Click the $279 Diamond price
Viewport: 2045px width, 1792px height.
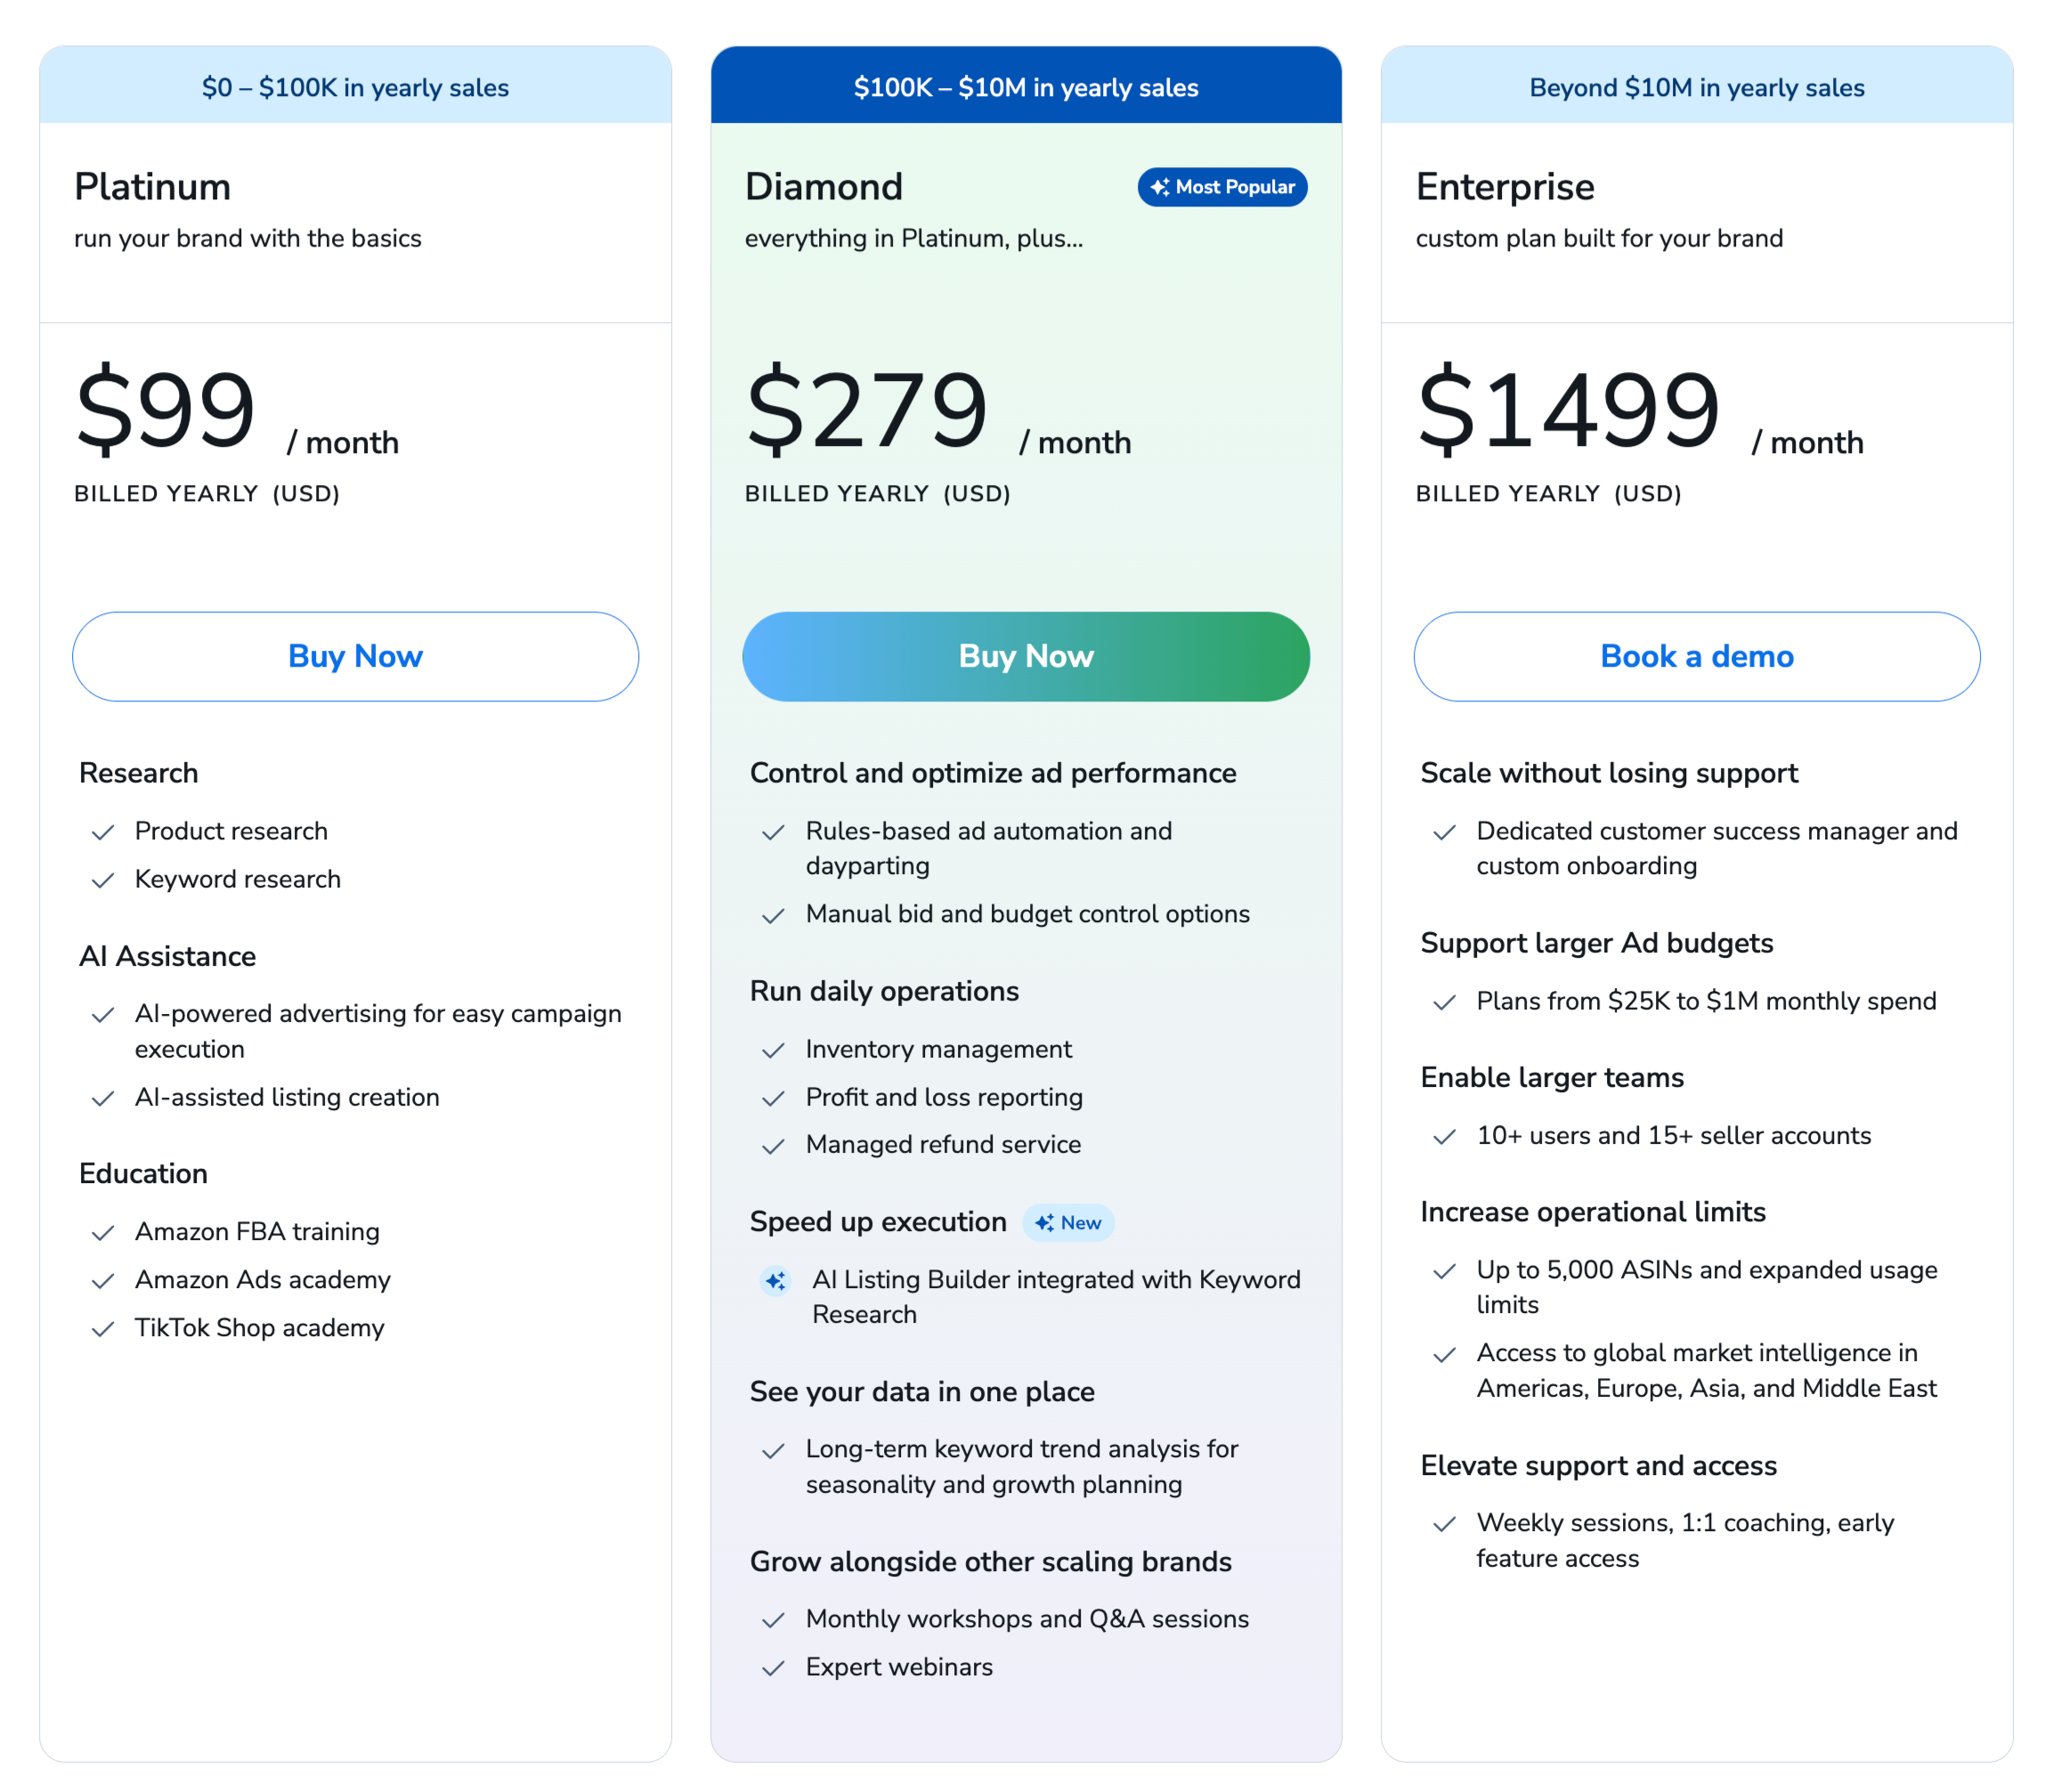pyautogui.click(x=867, y=409)
